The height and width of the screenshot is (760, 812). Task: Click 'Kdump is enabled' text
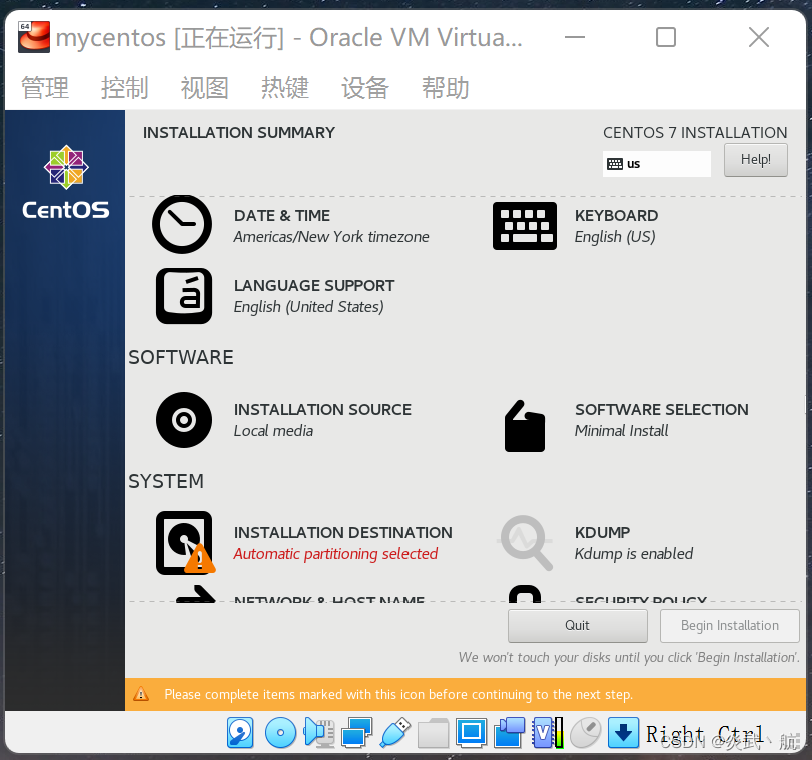[634, 554]
